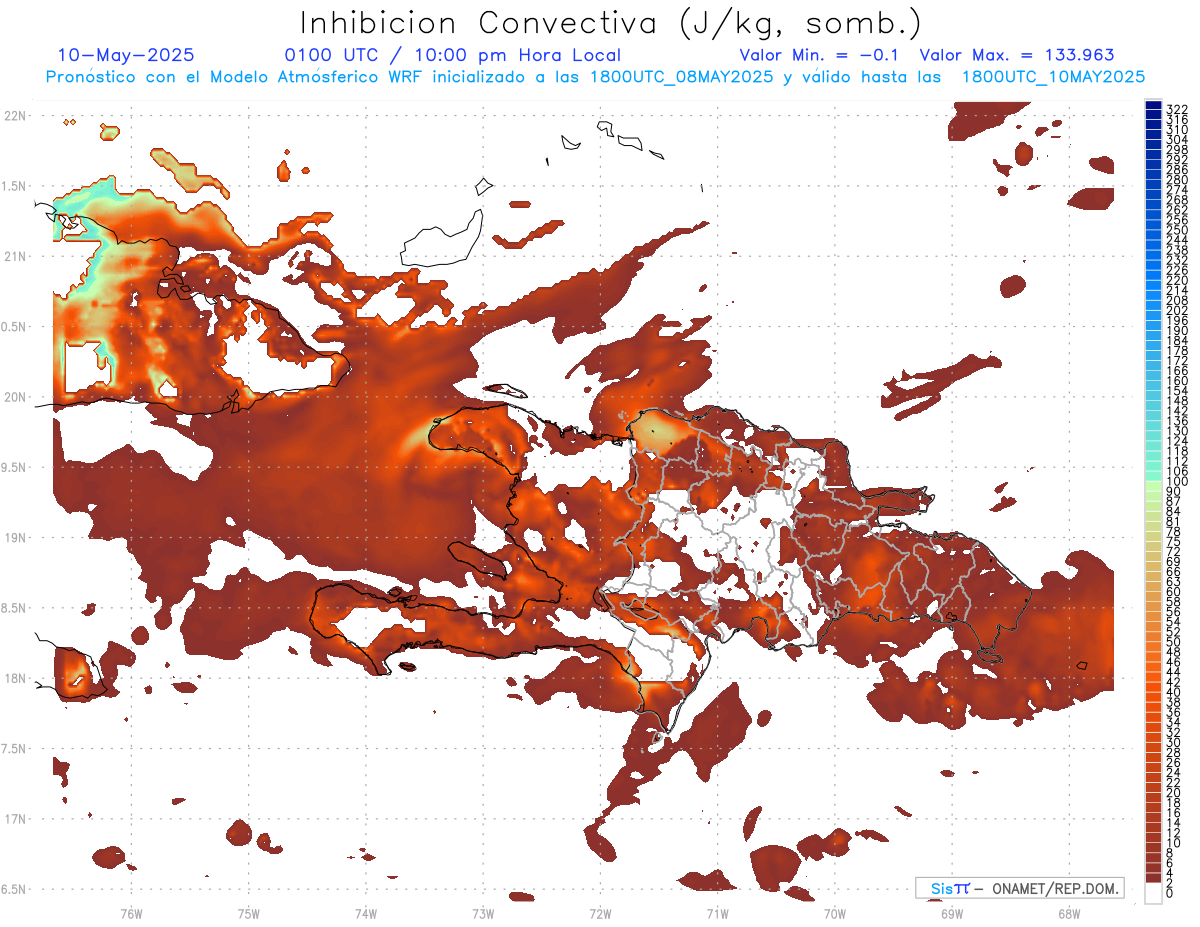
Task: Click the '7.5N' latitude label
Action: pyautogui.click(x=14, y=749)
